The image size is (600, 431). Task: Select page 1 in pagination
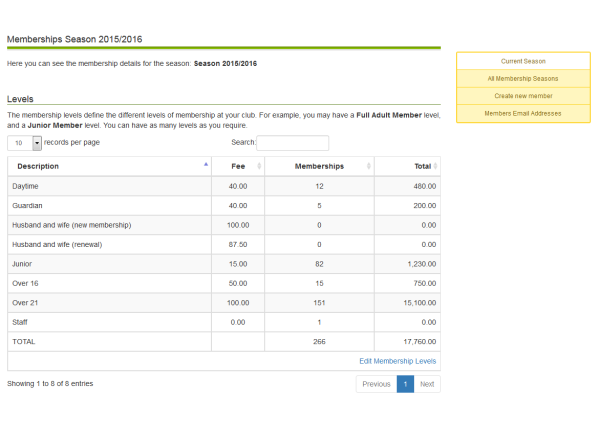point(405,384)
